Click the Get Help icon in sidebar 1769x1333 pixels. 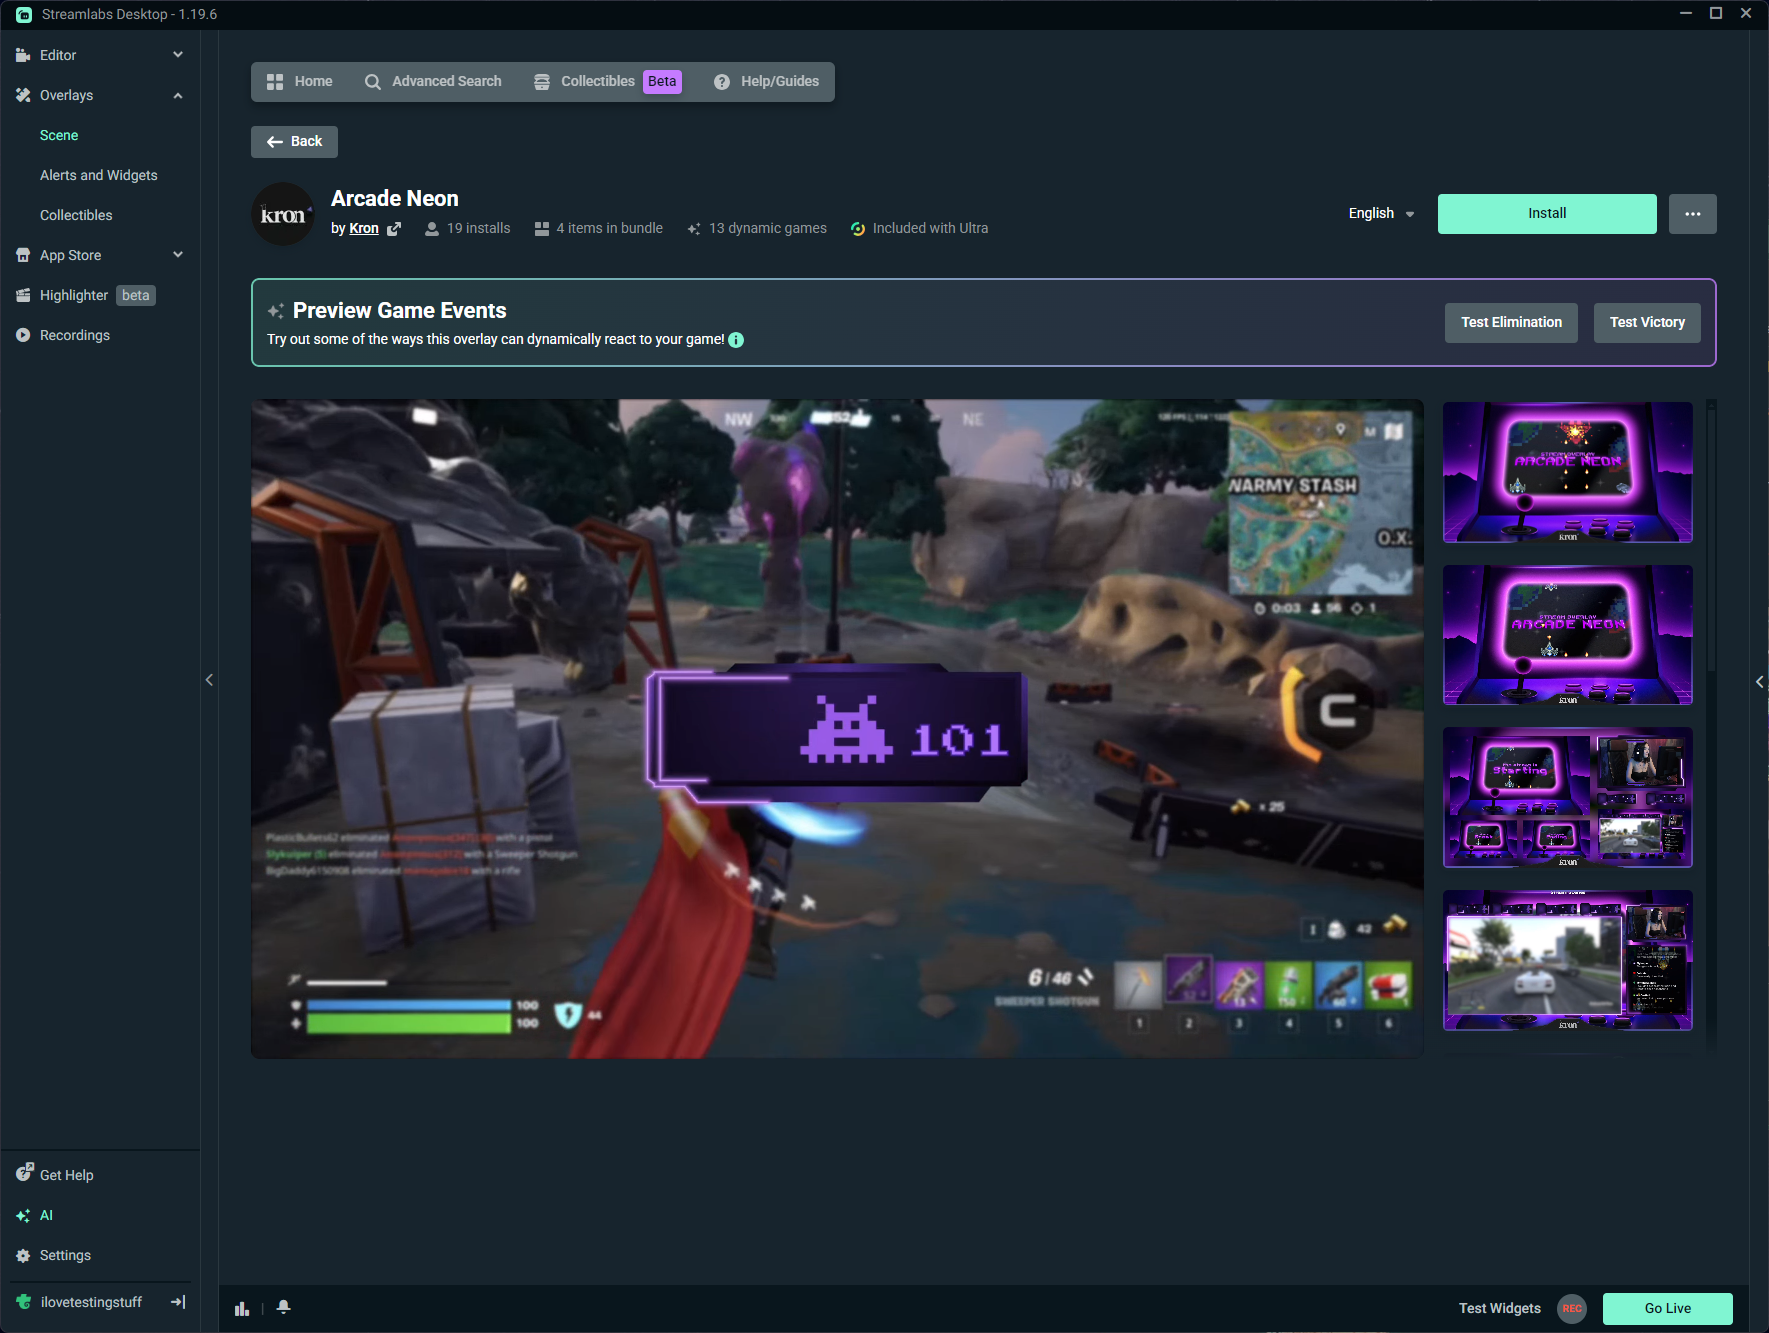(x=23, y=1174)
